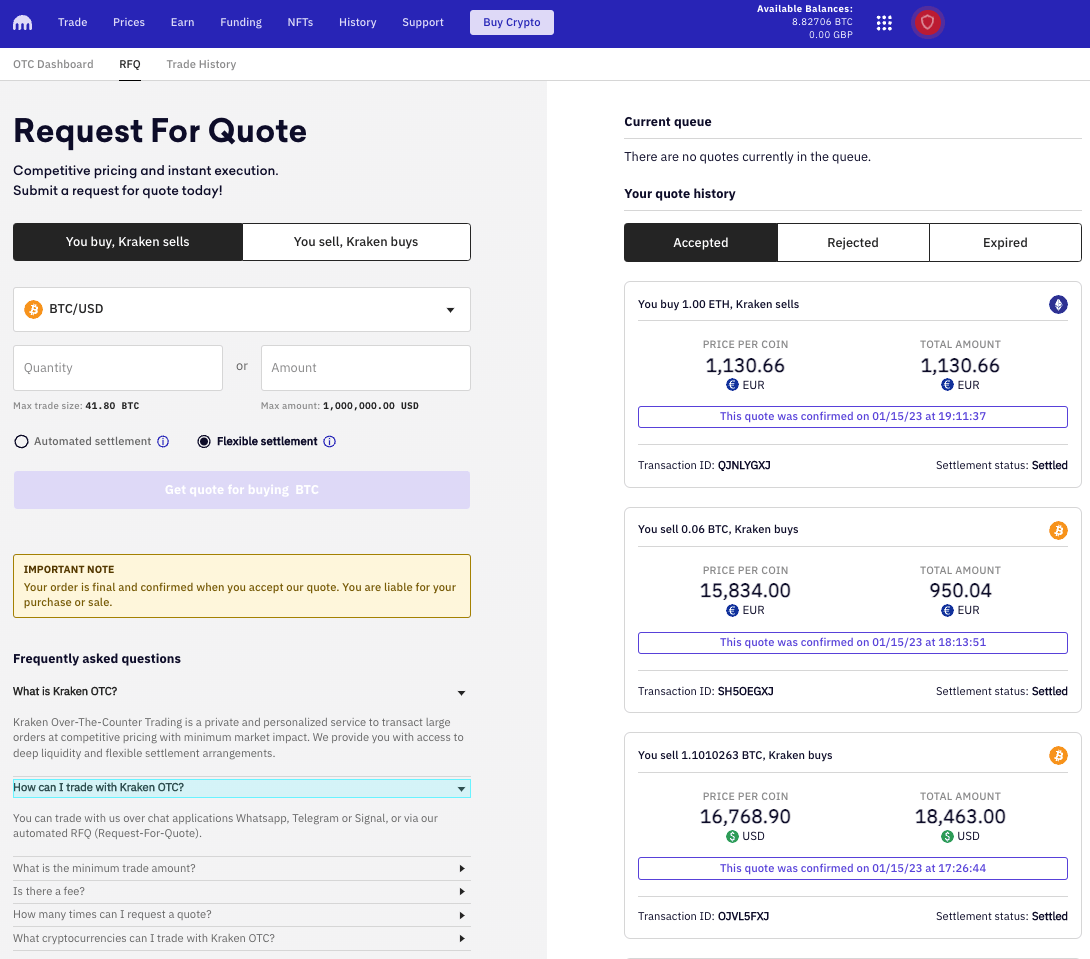Click the red shield account icon

click(927, 22)
